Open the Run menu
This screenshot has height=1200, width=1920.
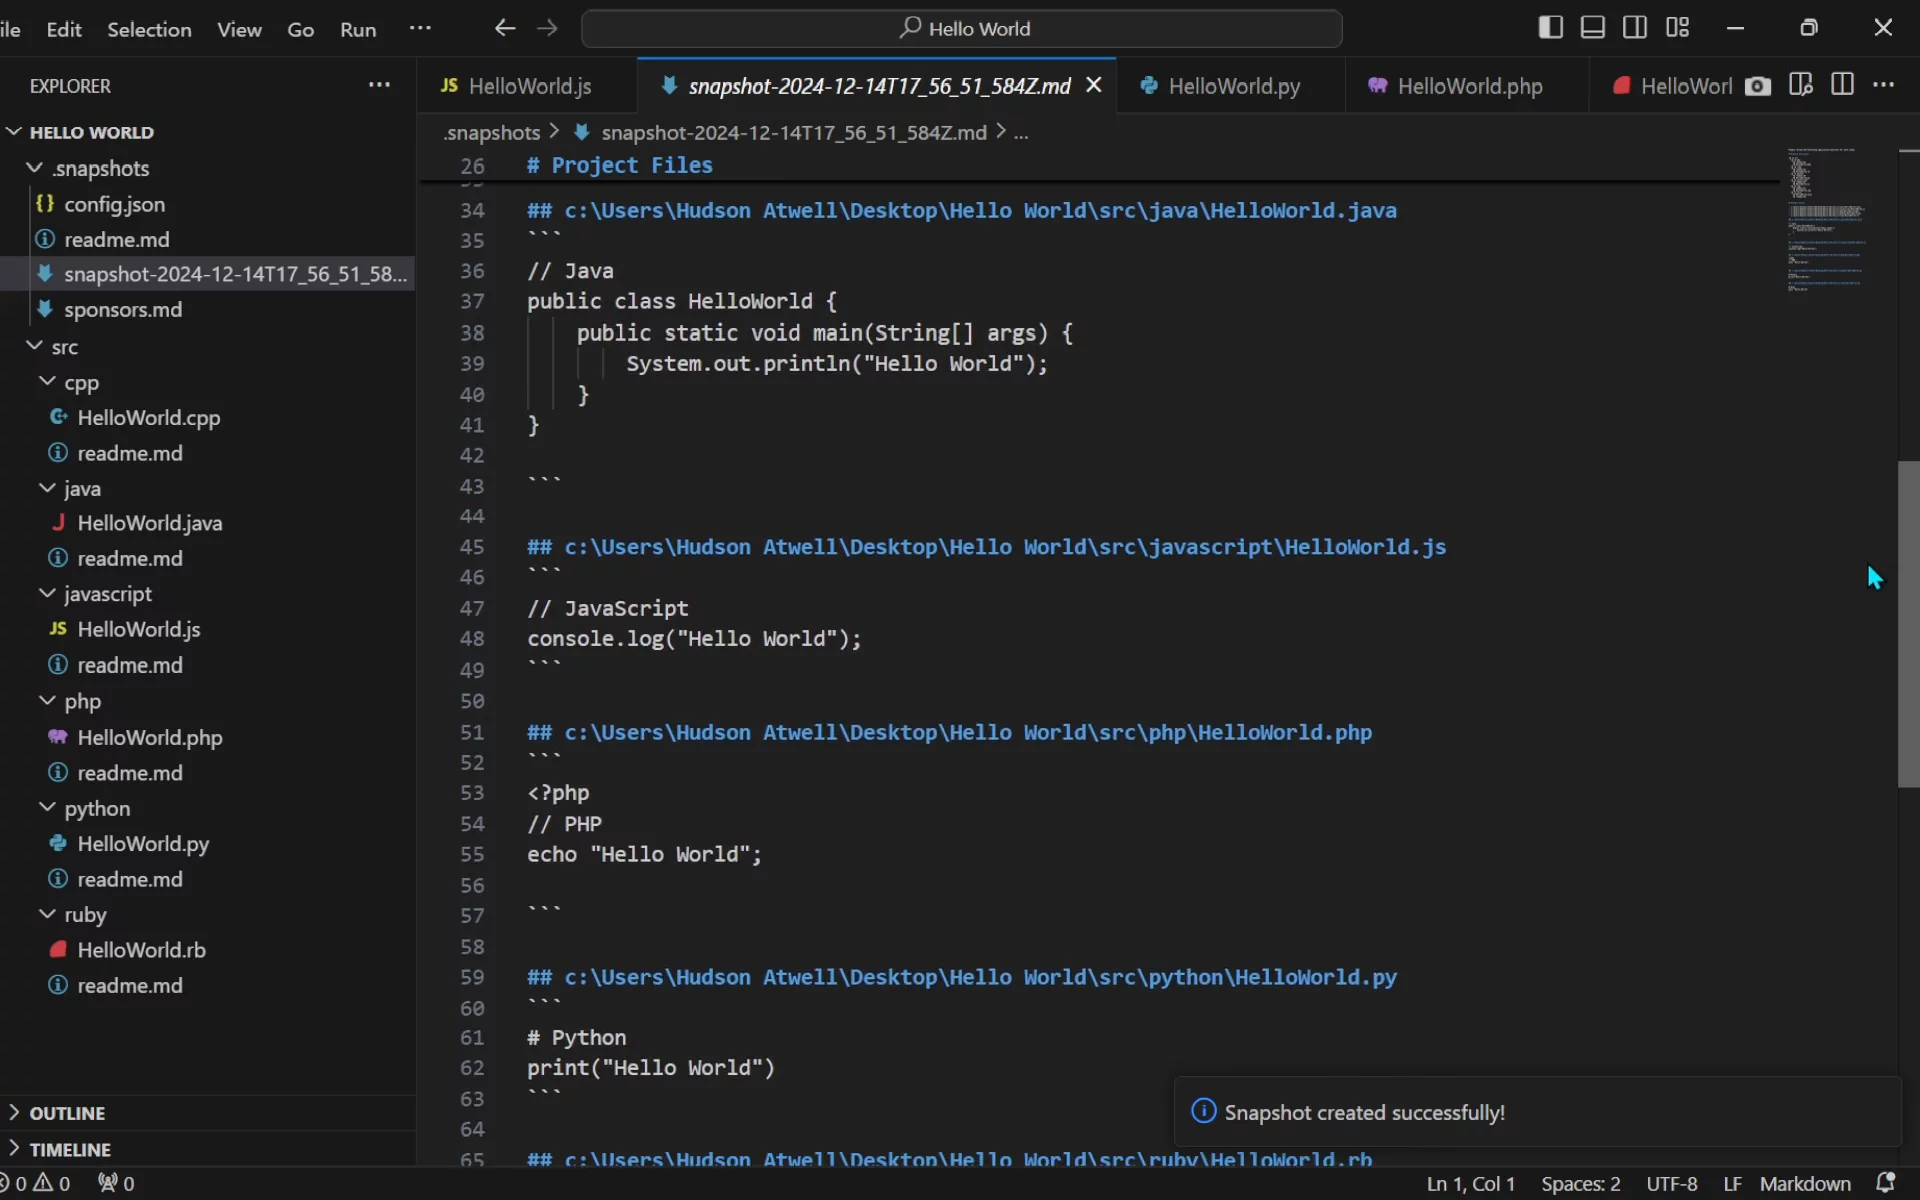(x=358, y=29)
